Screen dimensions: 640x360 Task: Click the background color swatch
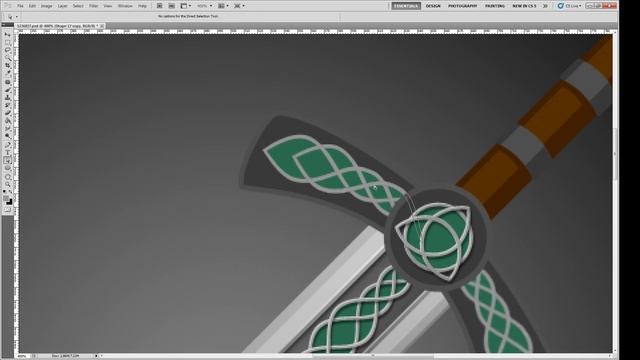point(10,202)
